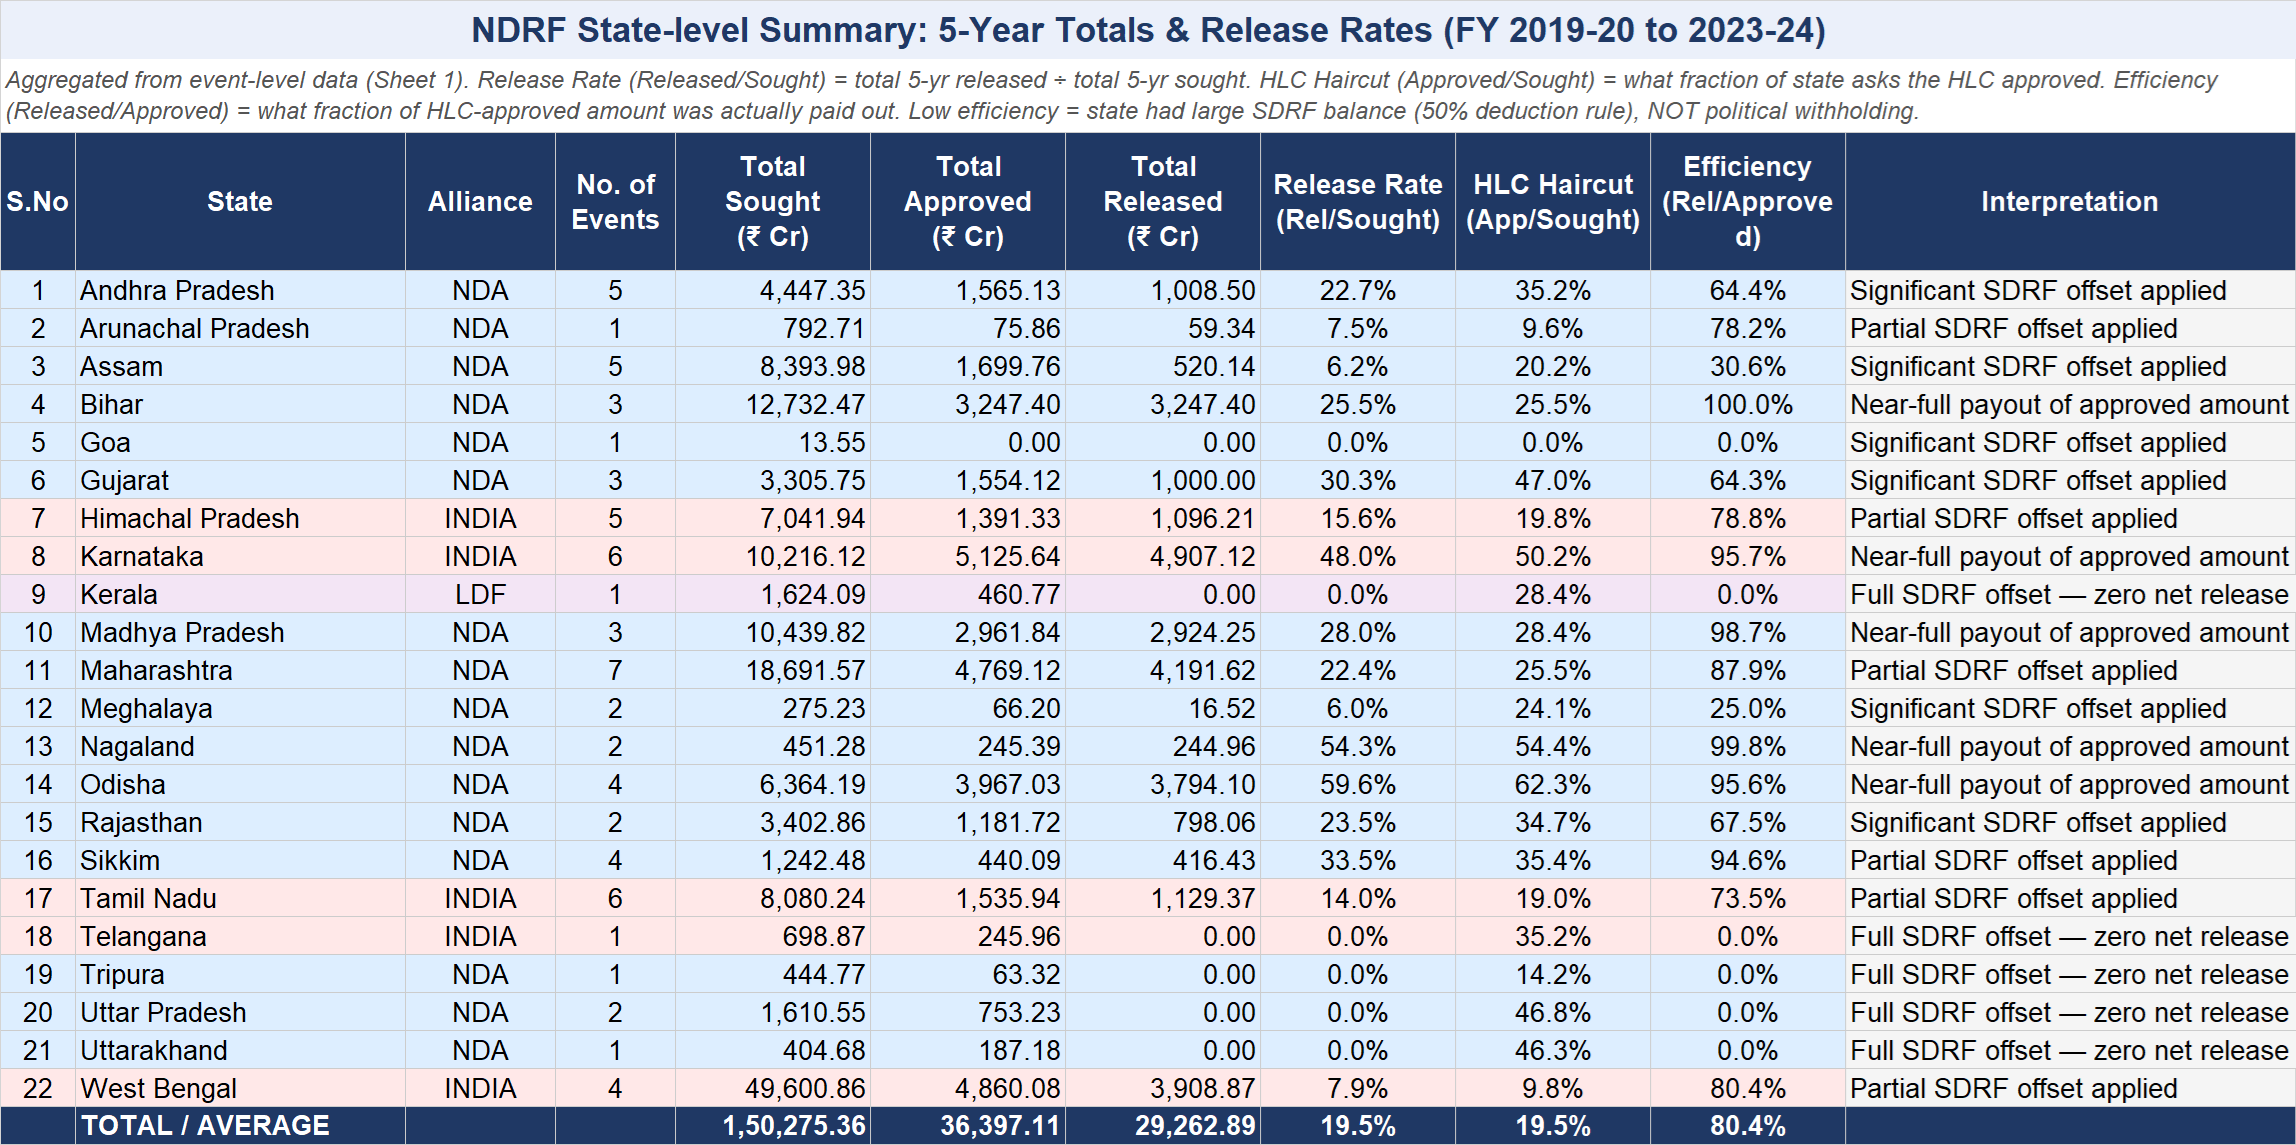Click the Interpretation column header
Viewport: 2296px width, 1145px height.
coord(2069,202)
